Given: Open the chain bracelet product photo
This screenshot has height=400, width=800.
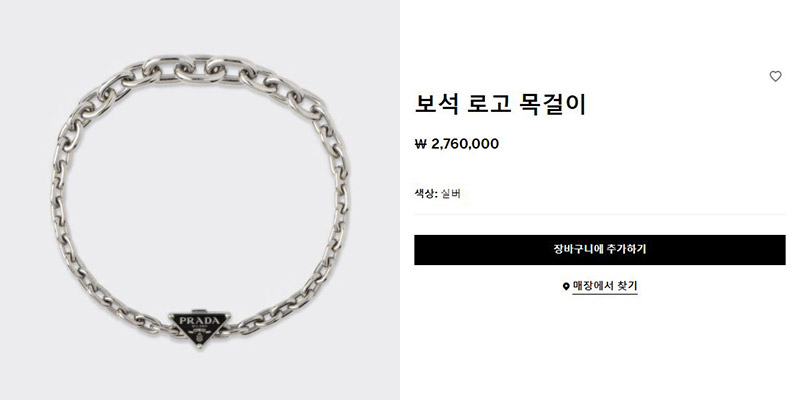Looking at the screenshot, I should pyautogui.click(x=199, y=200).
